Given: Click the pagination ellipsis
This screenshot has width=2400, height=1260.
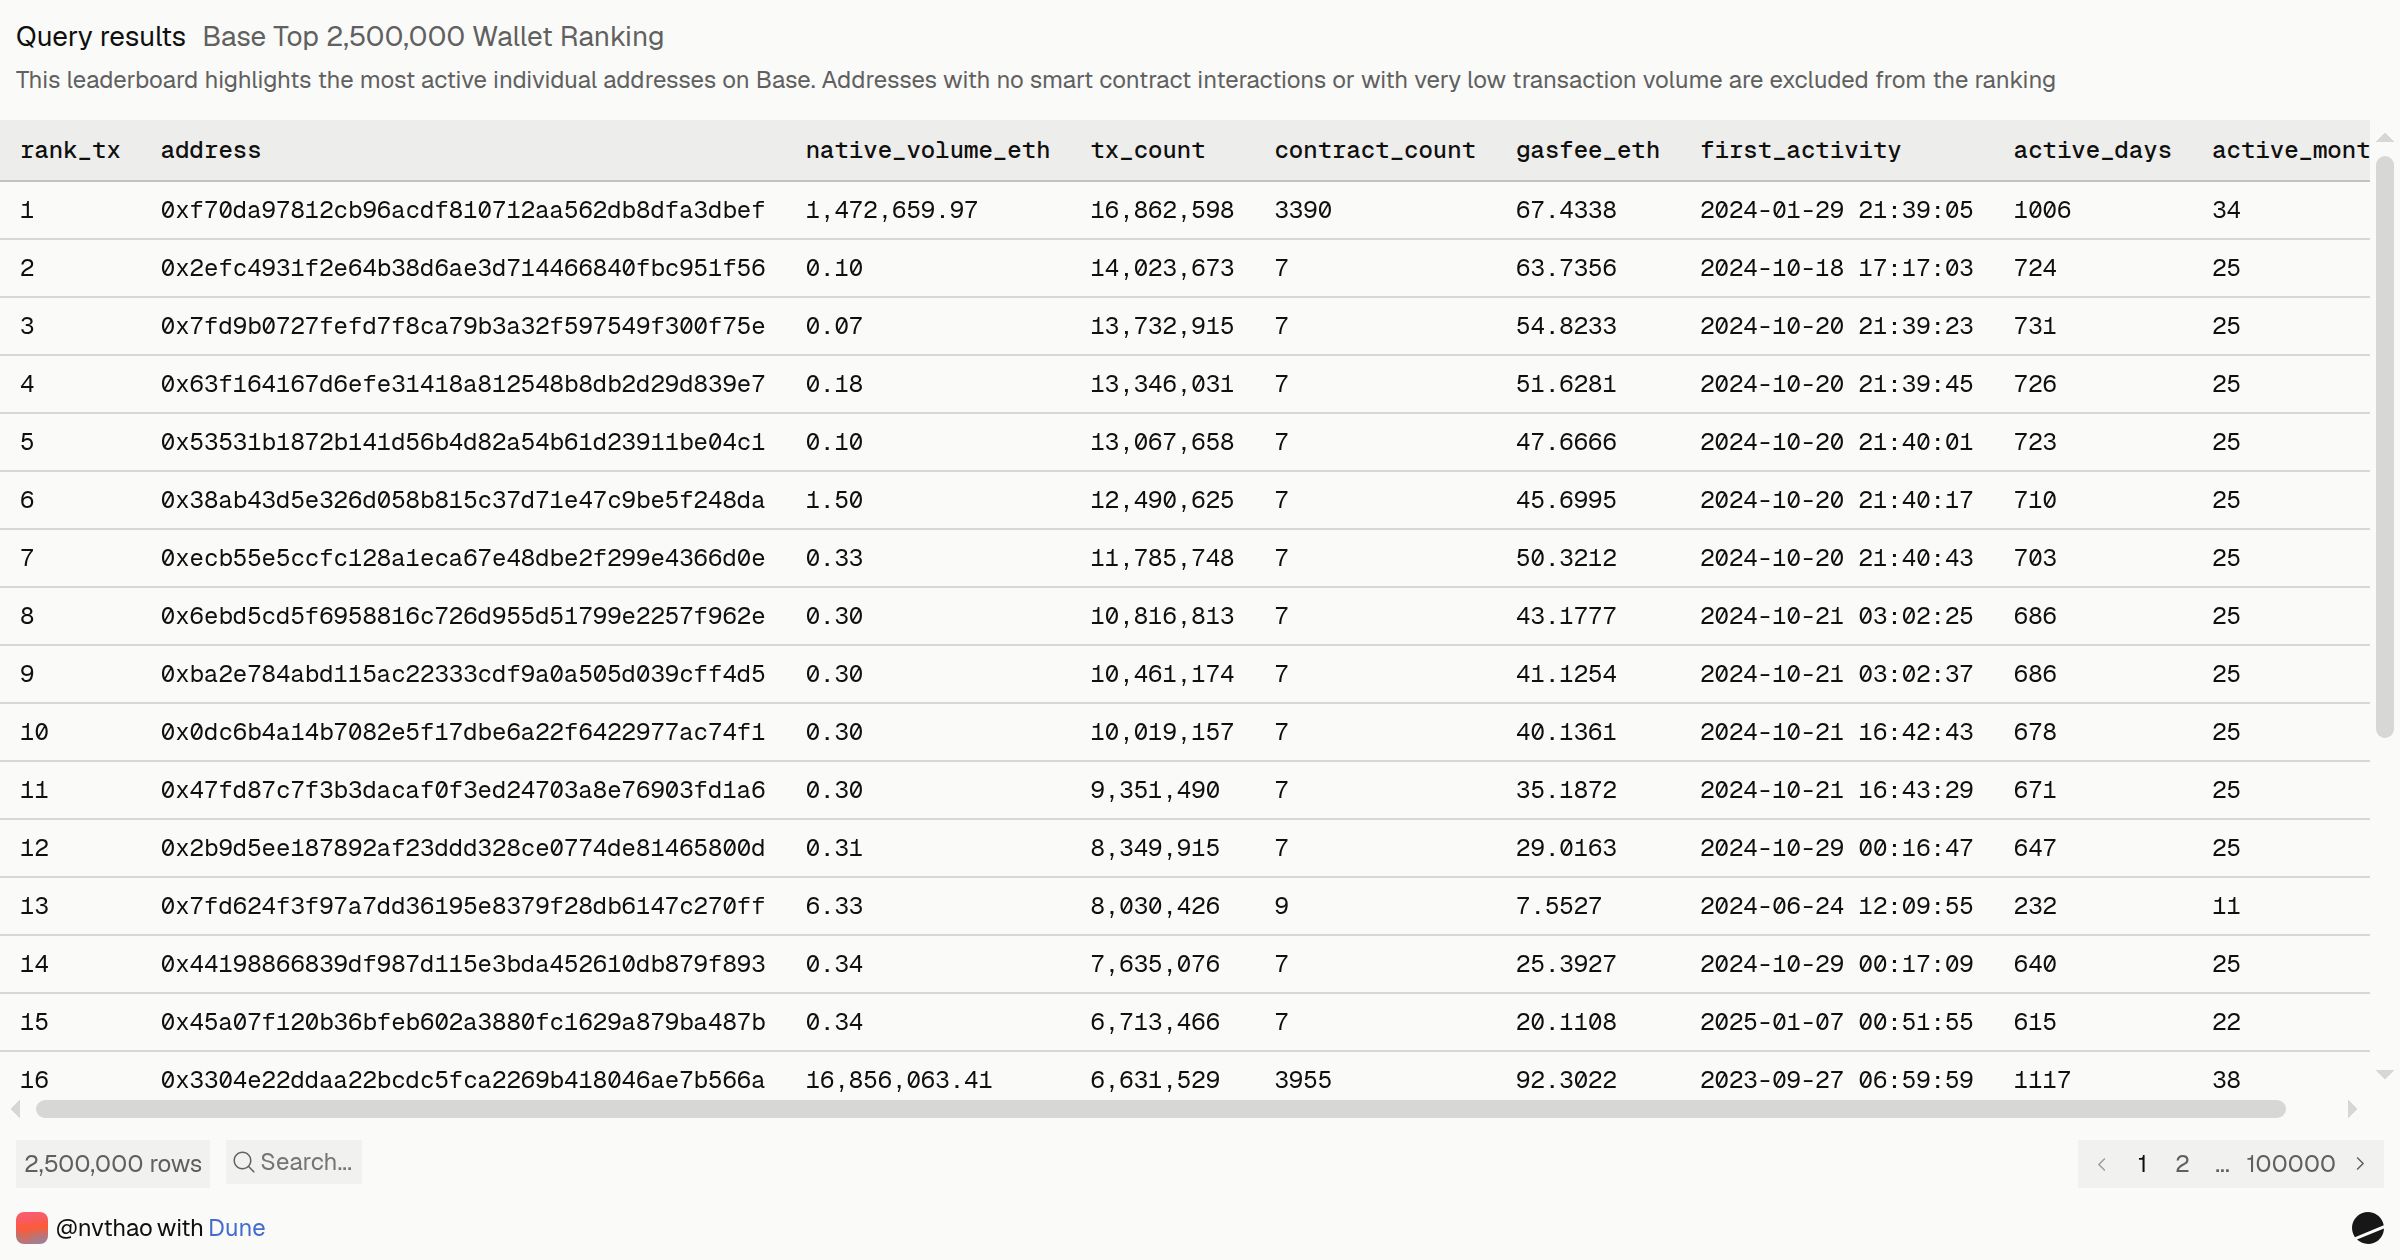Looking at the screenshot, I should tap(2222, 1166).
